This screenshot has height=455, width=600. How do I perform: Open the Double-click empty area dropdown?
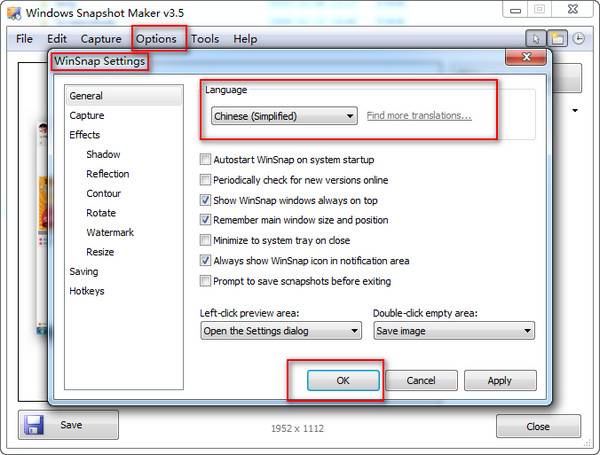[x=454, y=331]
